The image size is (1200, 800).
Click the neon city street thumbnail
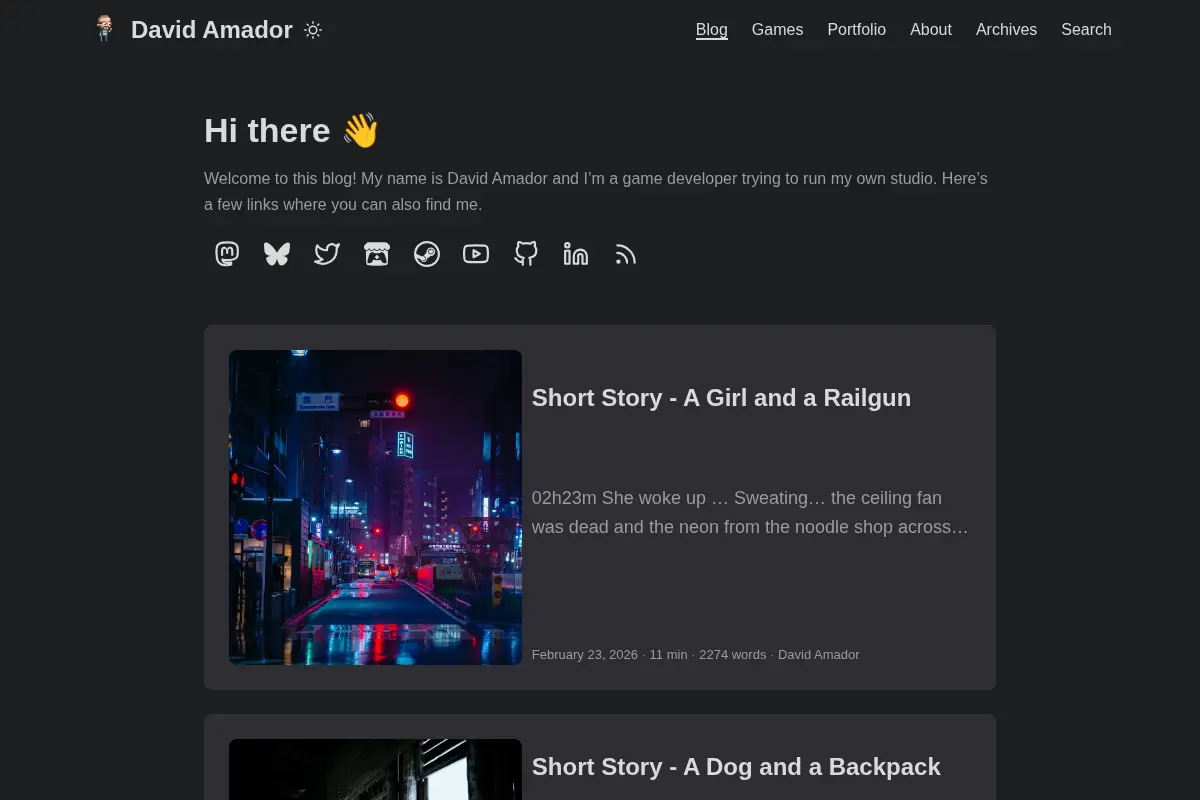[375, 507]
